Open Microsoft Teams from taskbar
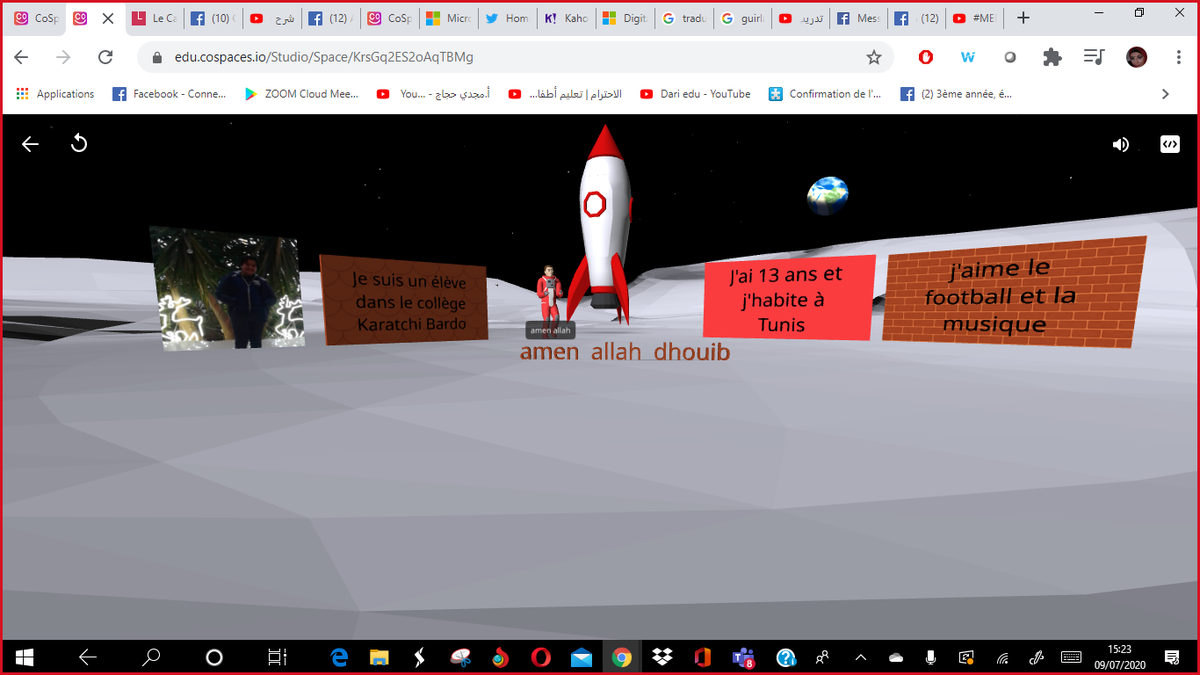This screenshot has width=1200, height=675. [x=743, y=657]
